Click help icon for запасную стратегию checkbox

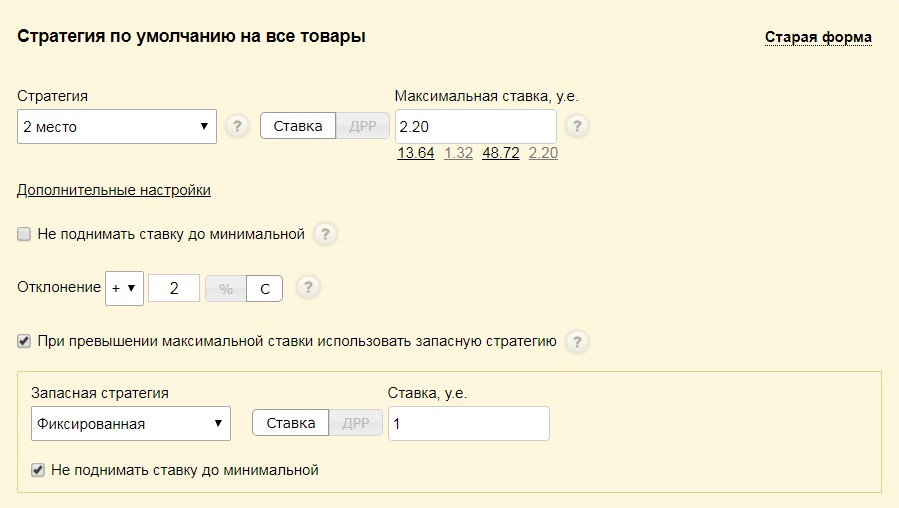click(576, 342)
